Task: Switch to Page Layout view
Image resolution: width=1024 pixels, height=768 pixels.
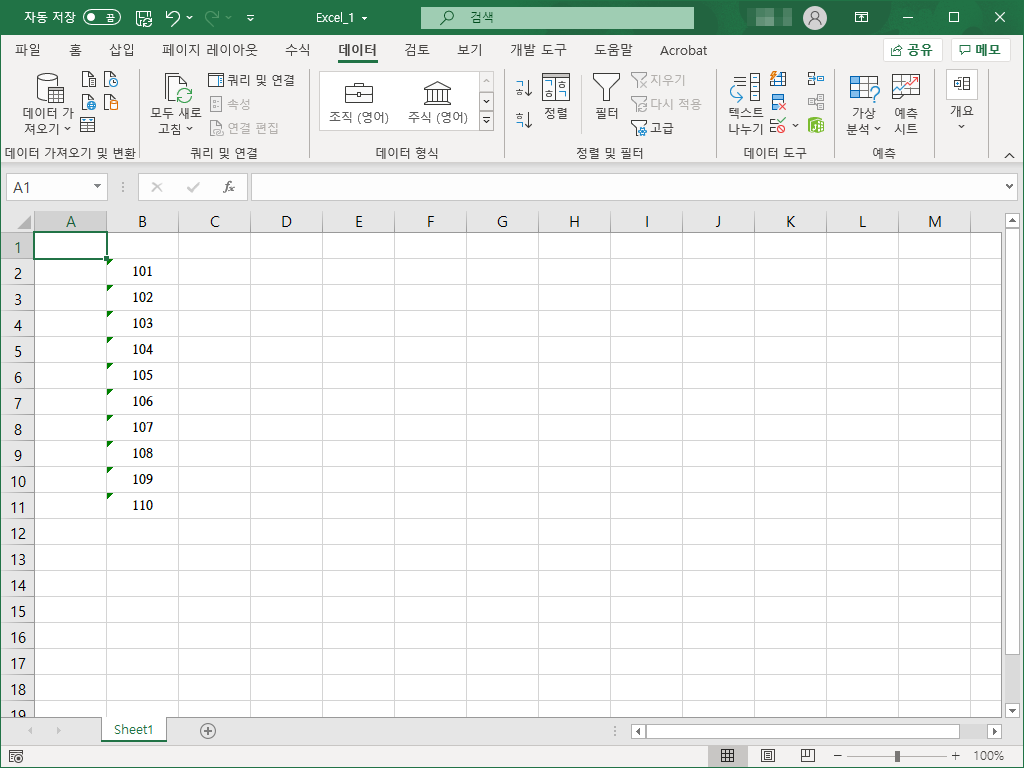Action: tap(767, 756)
